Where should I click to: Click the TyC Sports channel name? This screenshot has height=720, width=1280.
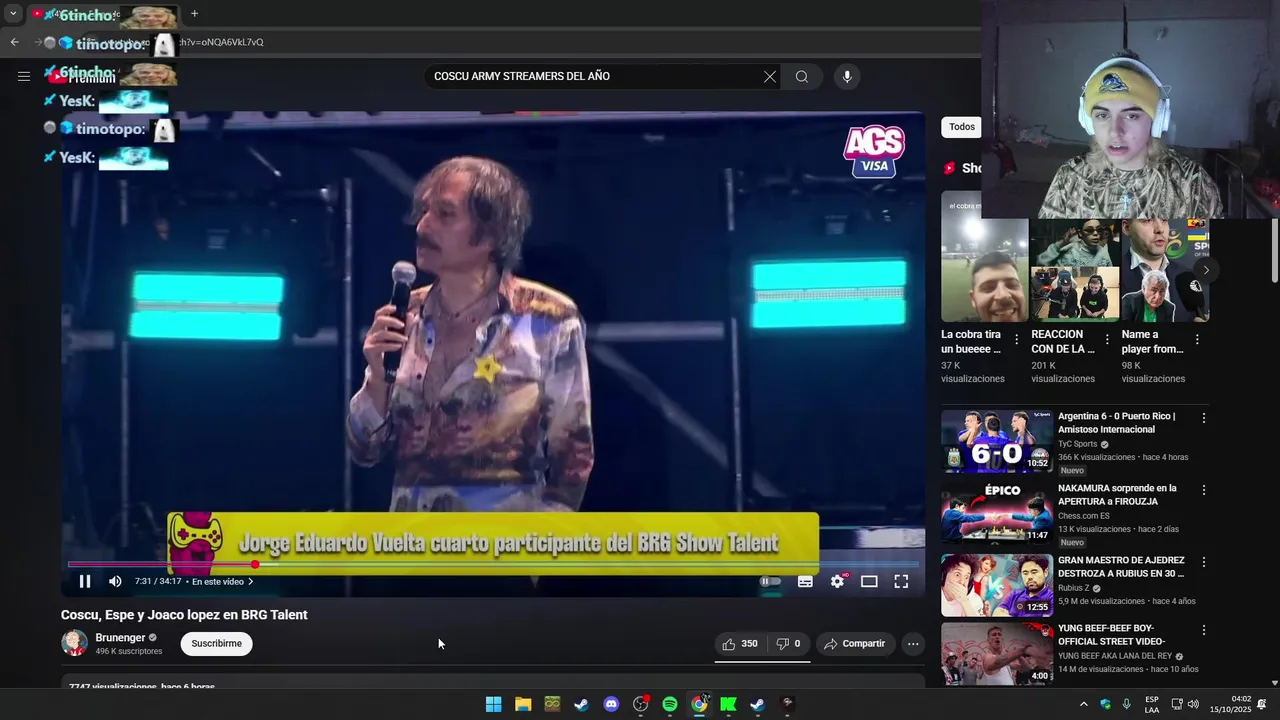1077,444
